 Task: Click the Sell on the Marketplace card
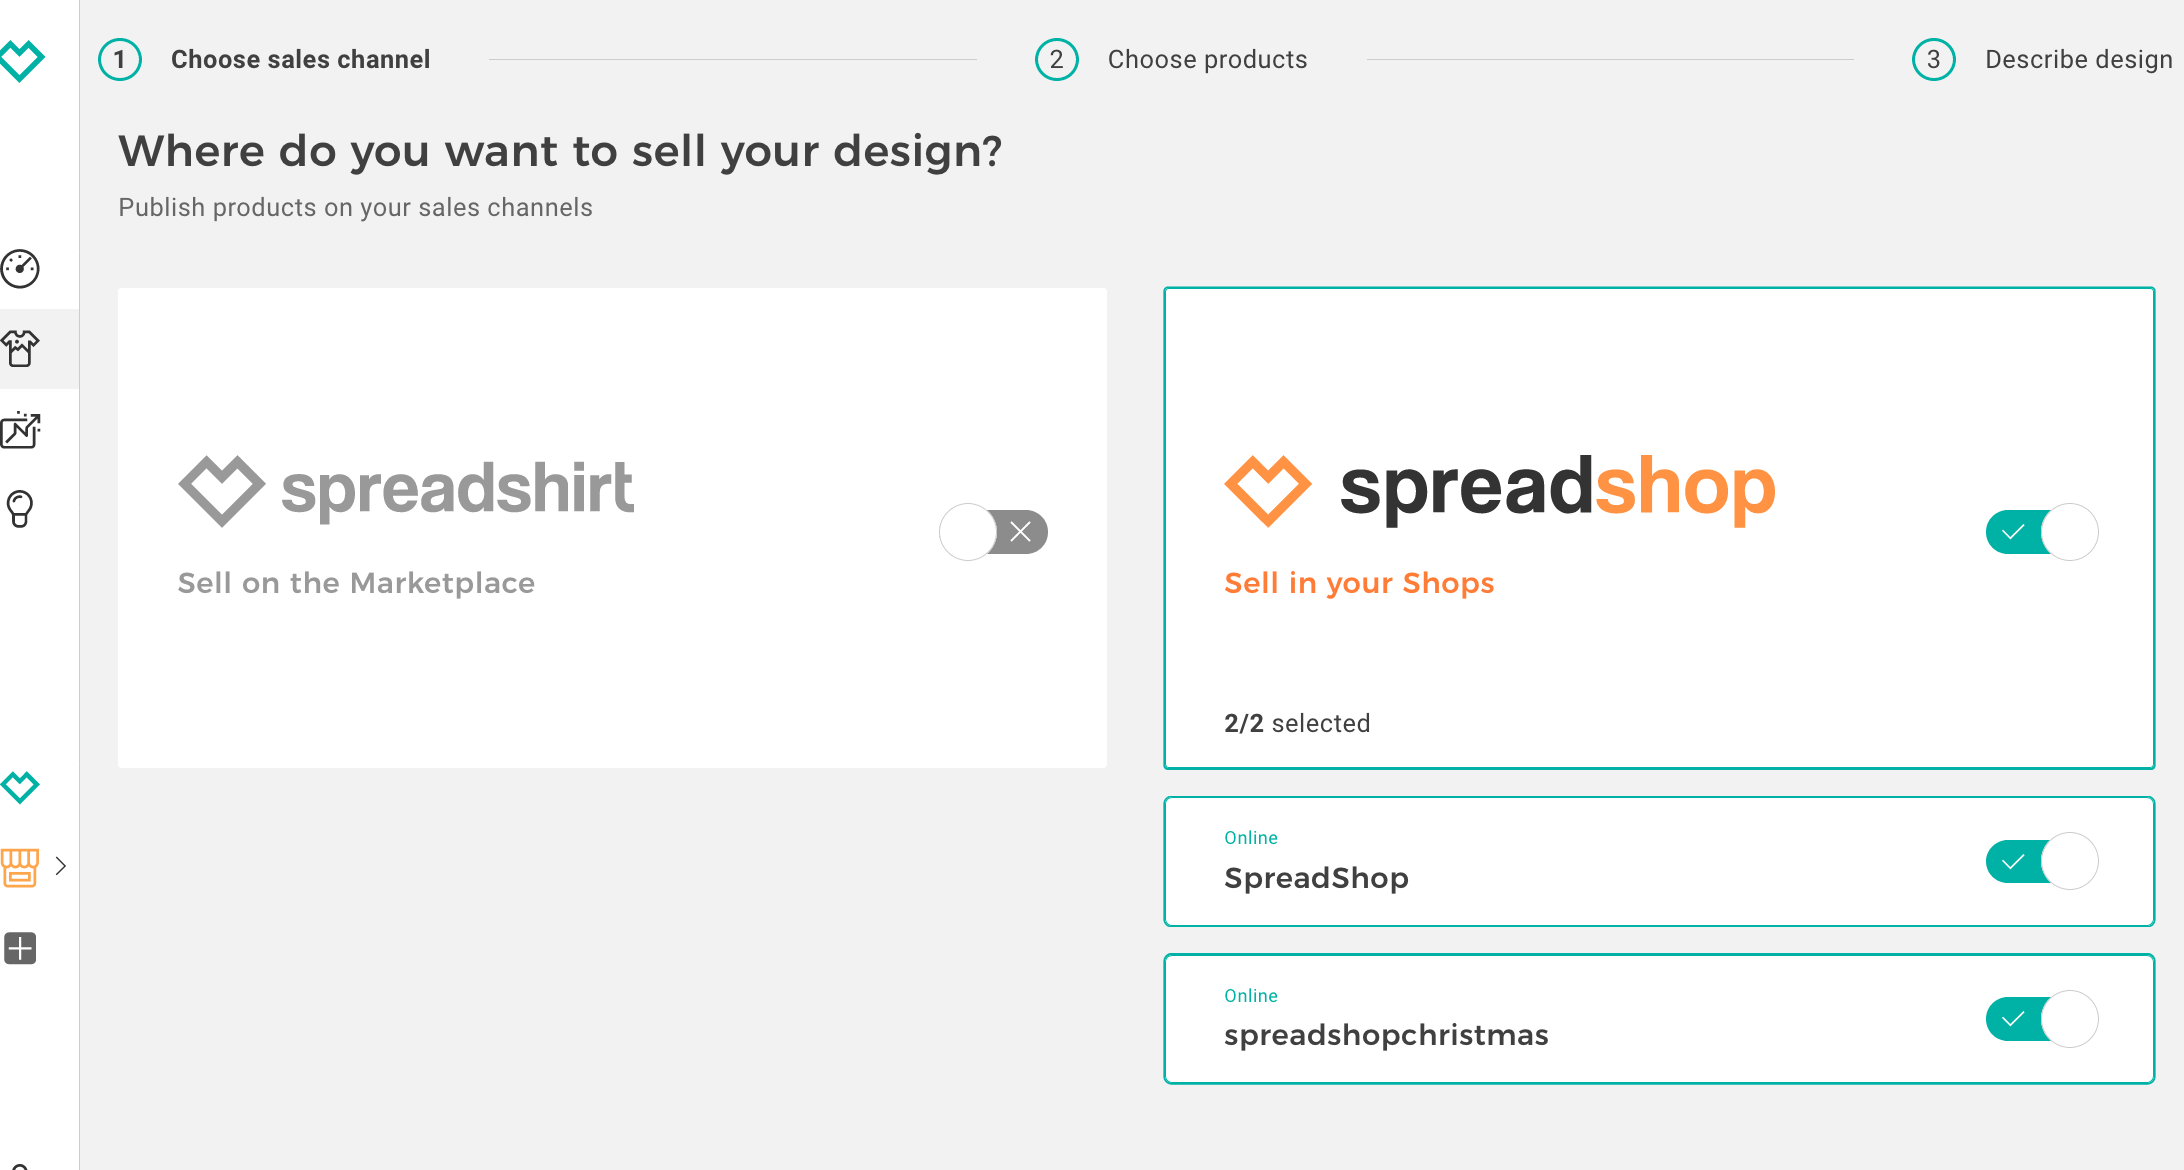click(x=612, y=660)
